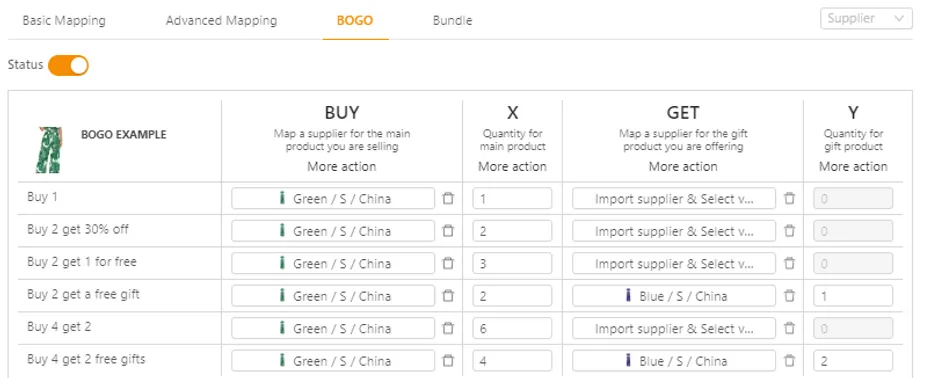Screen dimensions: 925x378
Task: Delete BUY supplier for Buy 2 get 1 for free
Action: click(448, 264)
